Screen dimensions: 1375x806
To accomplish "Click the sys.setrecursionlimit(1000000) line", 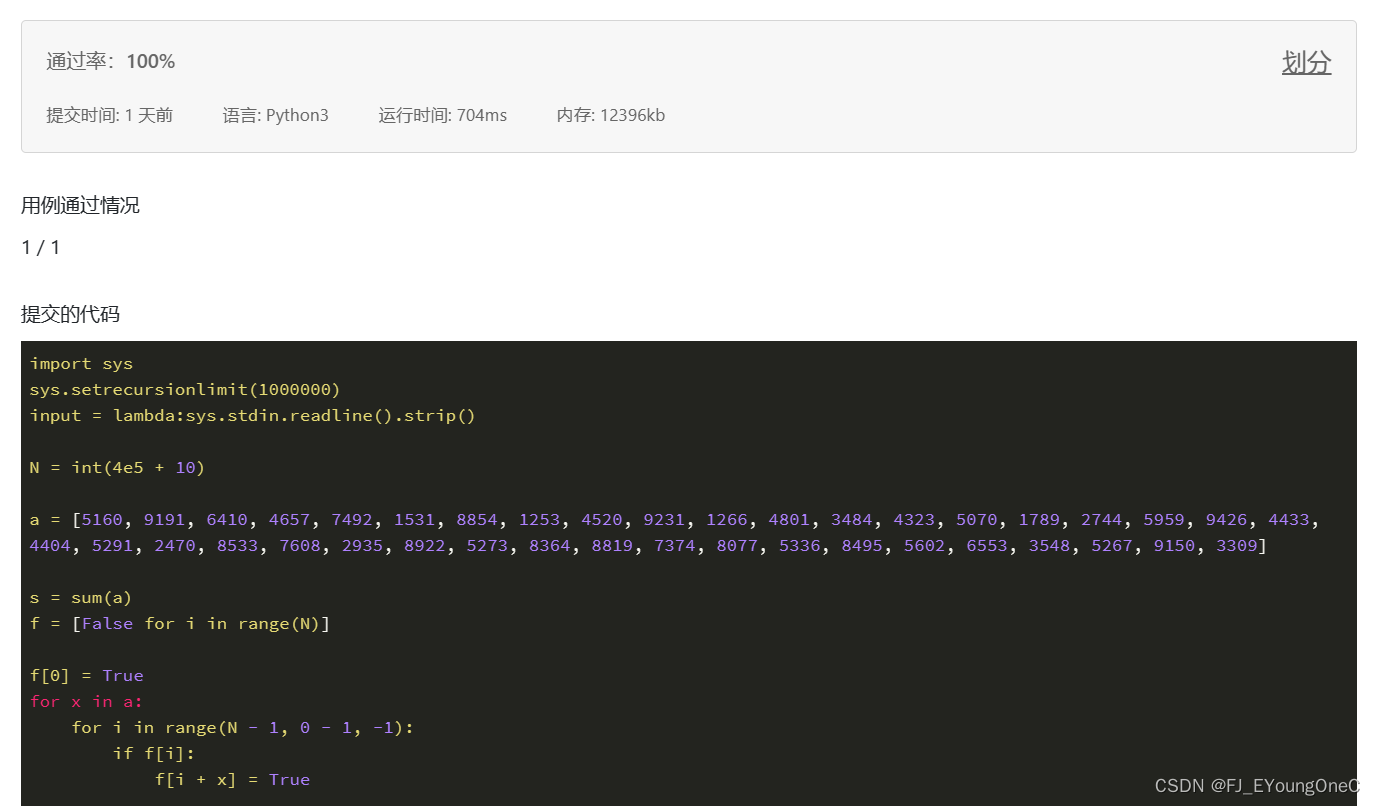I will click(185, 390).
